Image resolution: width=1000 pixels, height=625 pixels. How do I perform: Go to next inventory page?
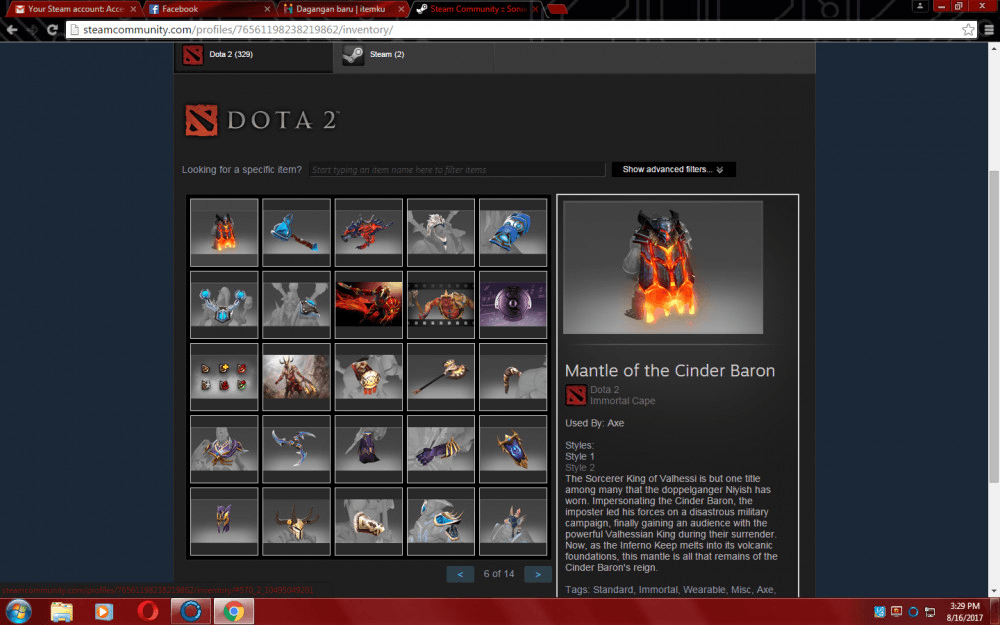(537, 574)
